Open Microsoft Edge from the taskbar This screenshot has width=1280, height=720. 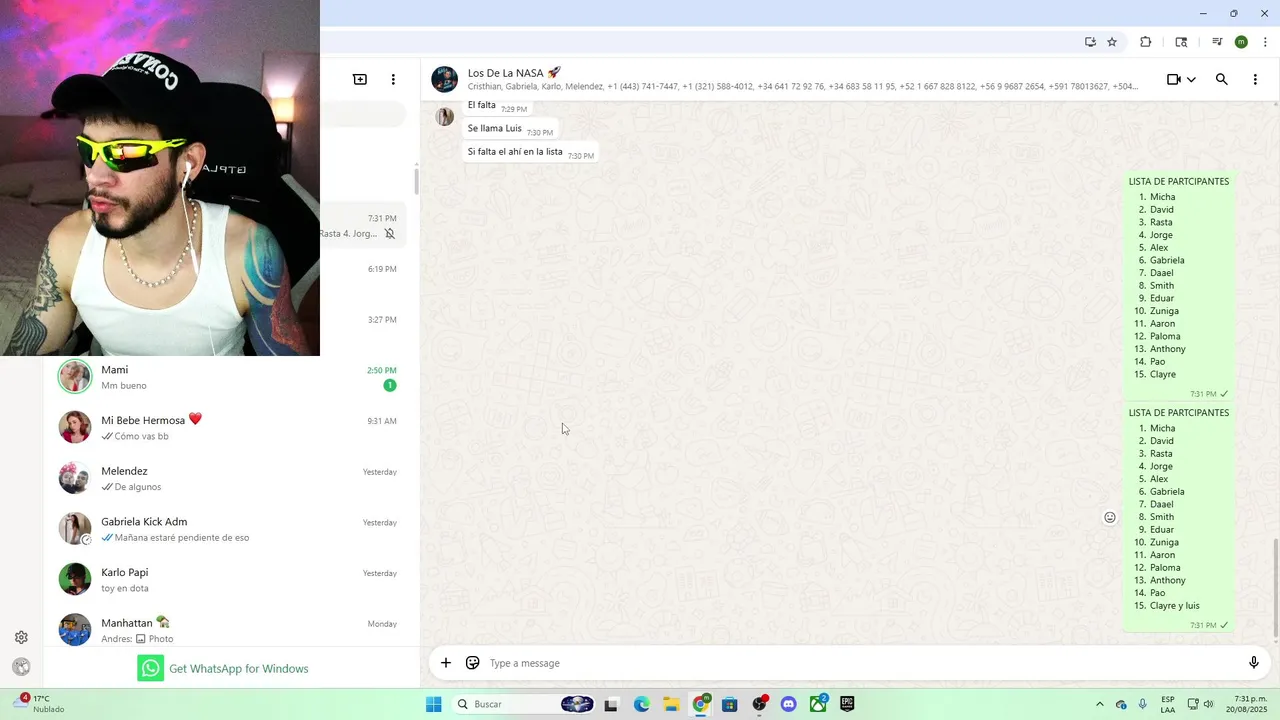tap(642, 704)
